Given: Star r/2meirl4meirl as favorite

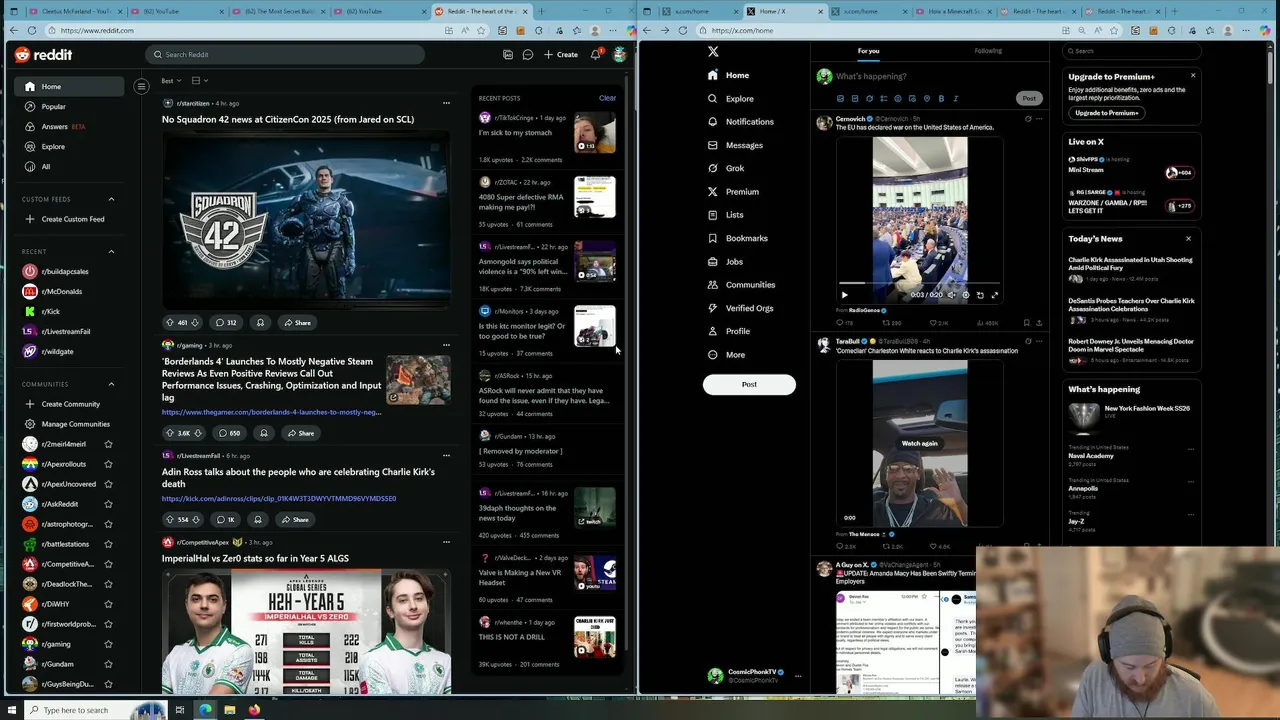Looking at the screenshot, I should 108,444.
